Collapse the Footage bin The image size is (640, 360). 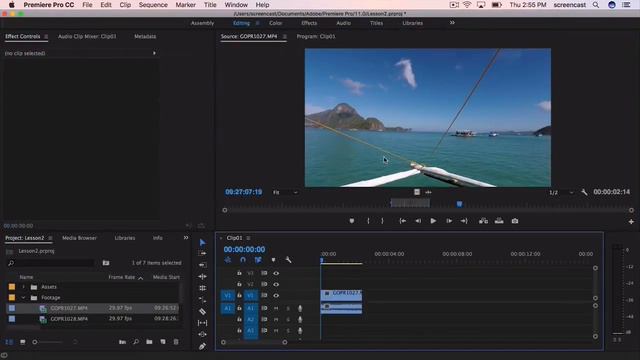point(23,298)
